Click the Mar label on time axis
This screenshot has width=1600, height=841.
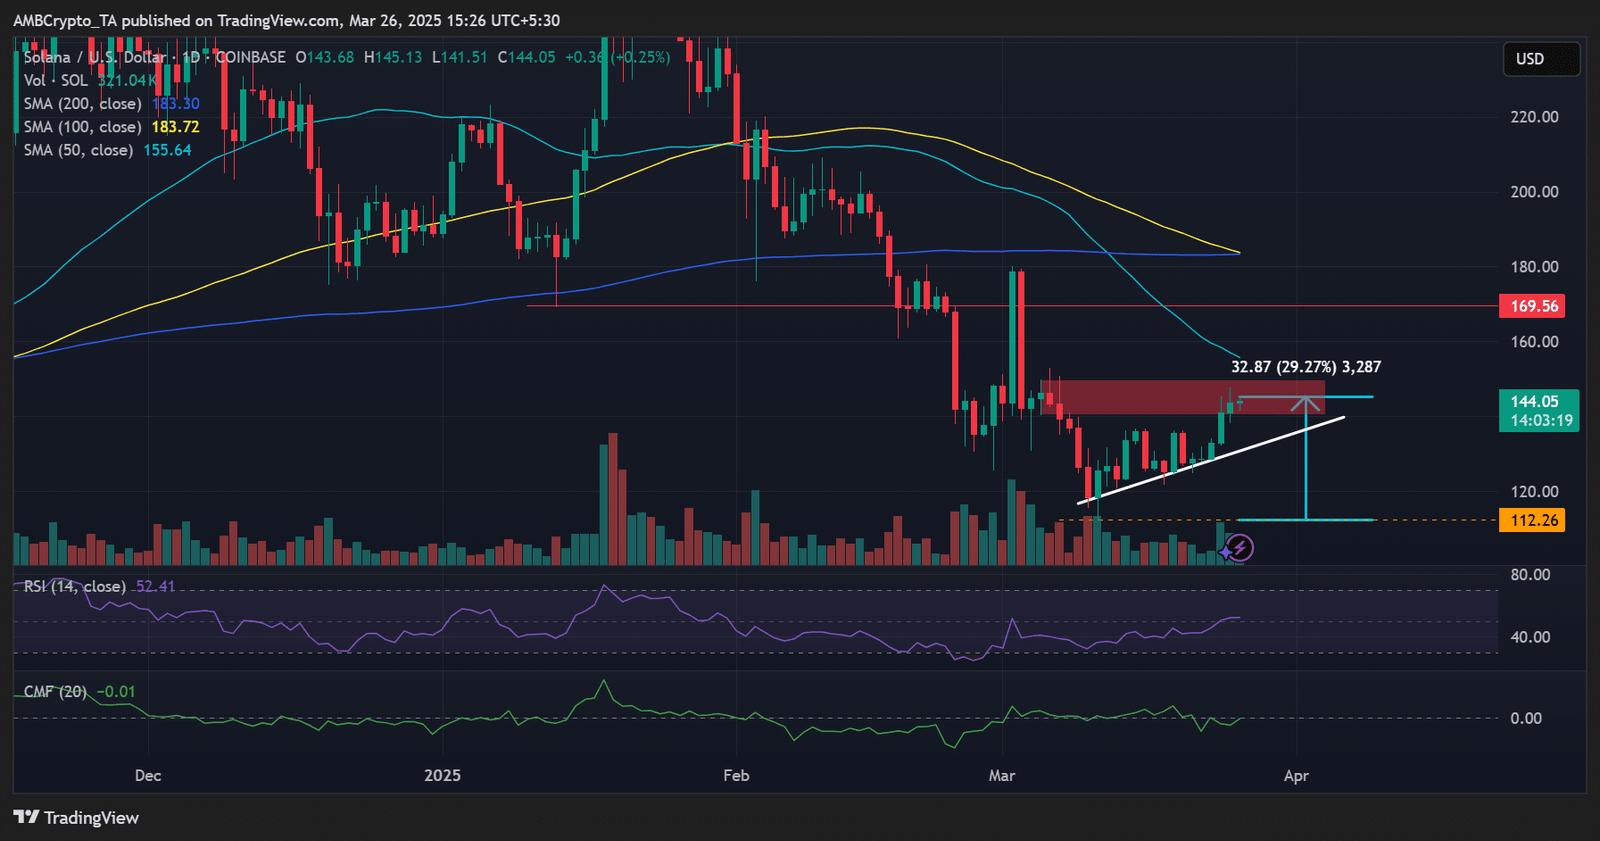[x=1001, y=775]
